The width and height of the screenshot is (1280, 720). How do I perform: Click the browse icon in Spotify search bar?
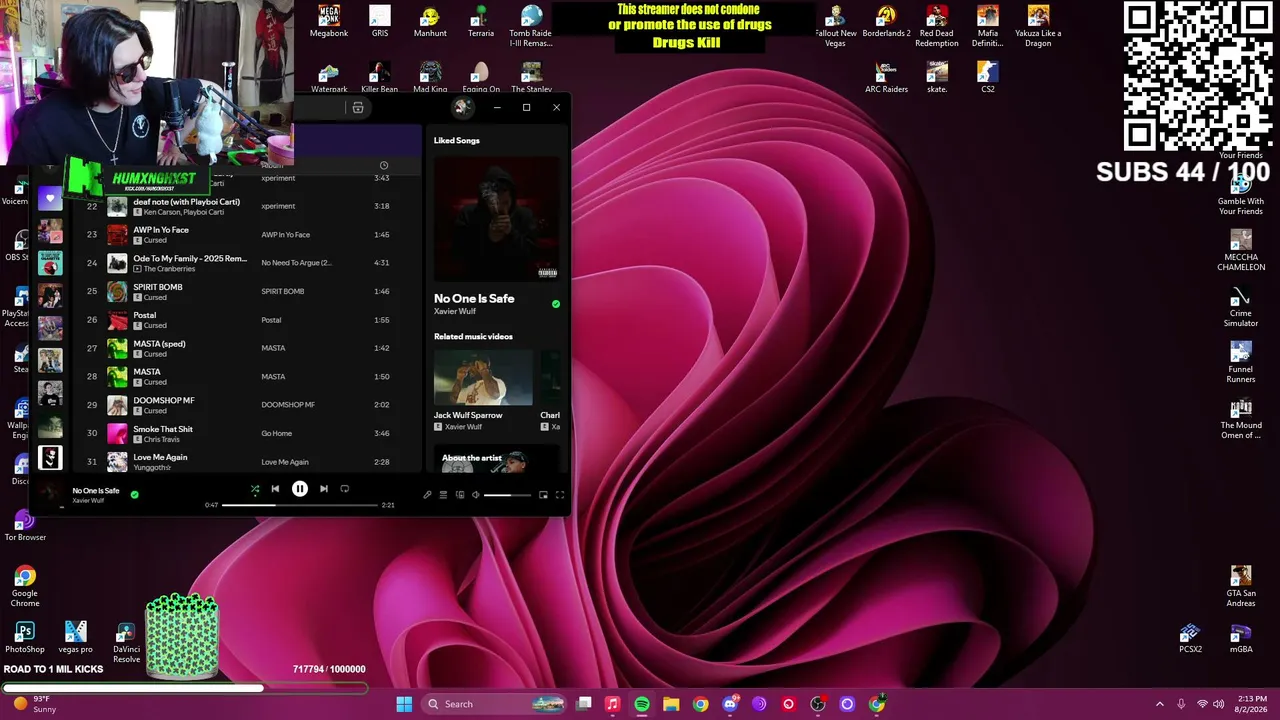tap(357, 108)
